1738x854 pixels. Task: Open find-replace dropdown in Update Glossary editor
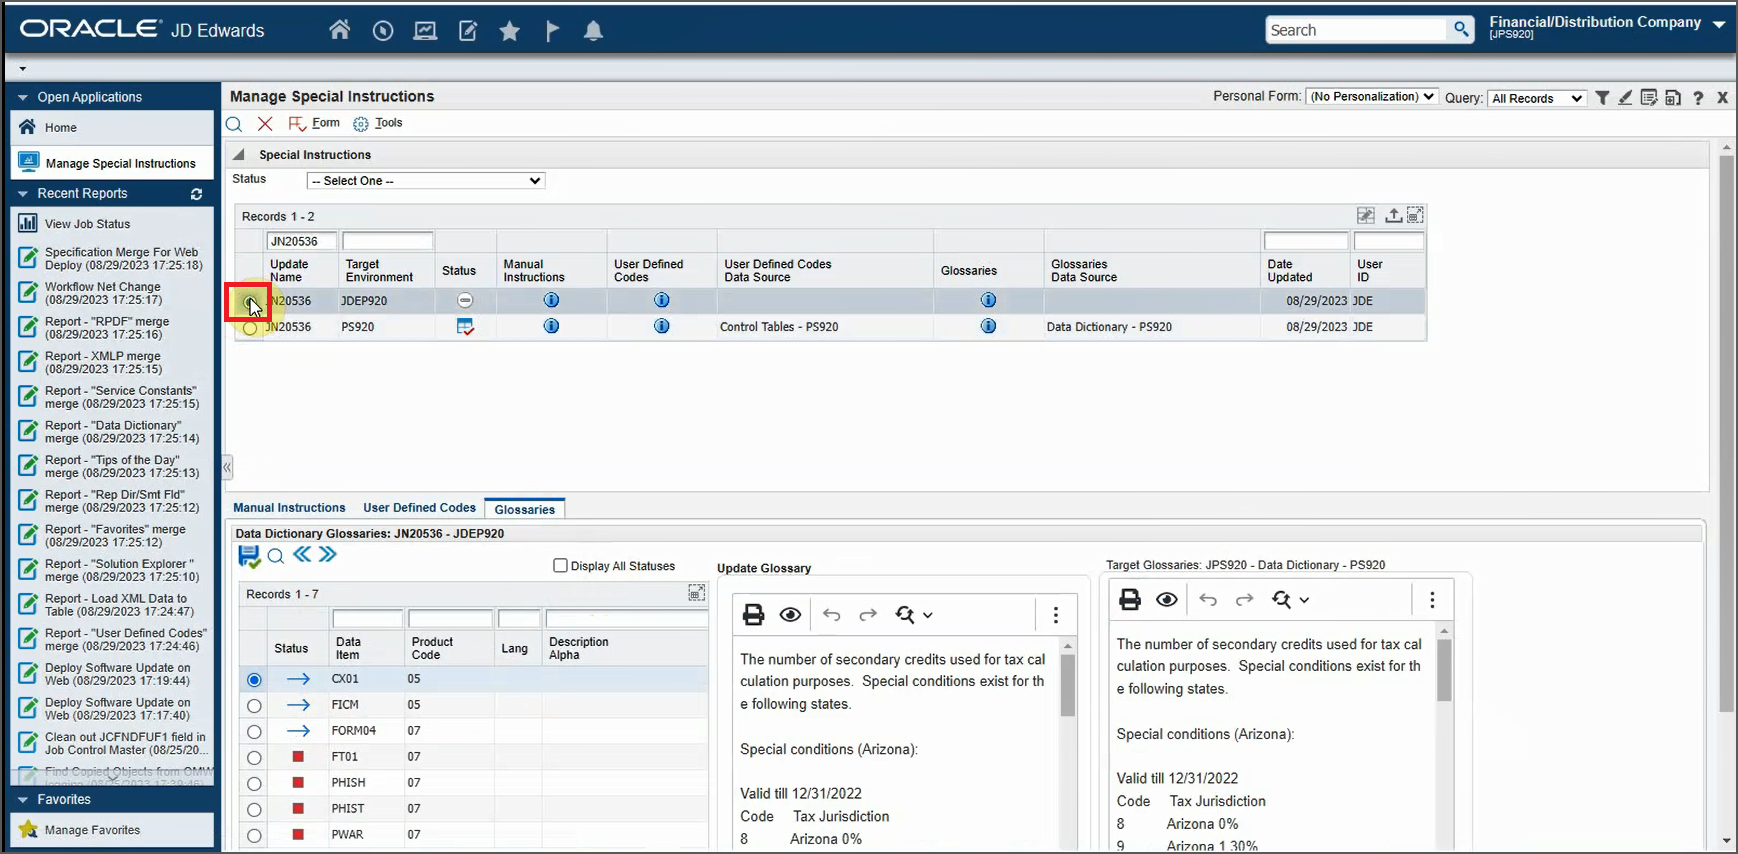tap(914, 615)
